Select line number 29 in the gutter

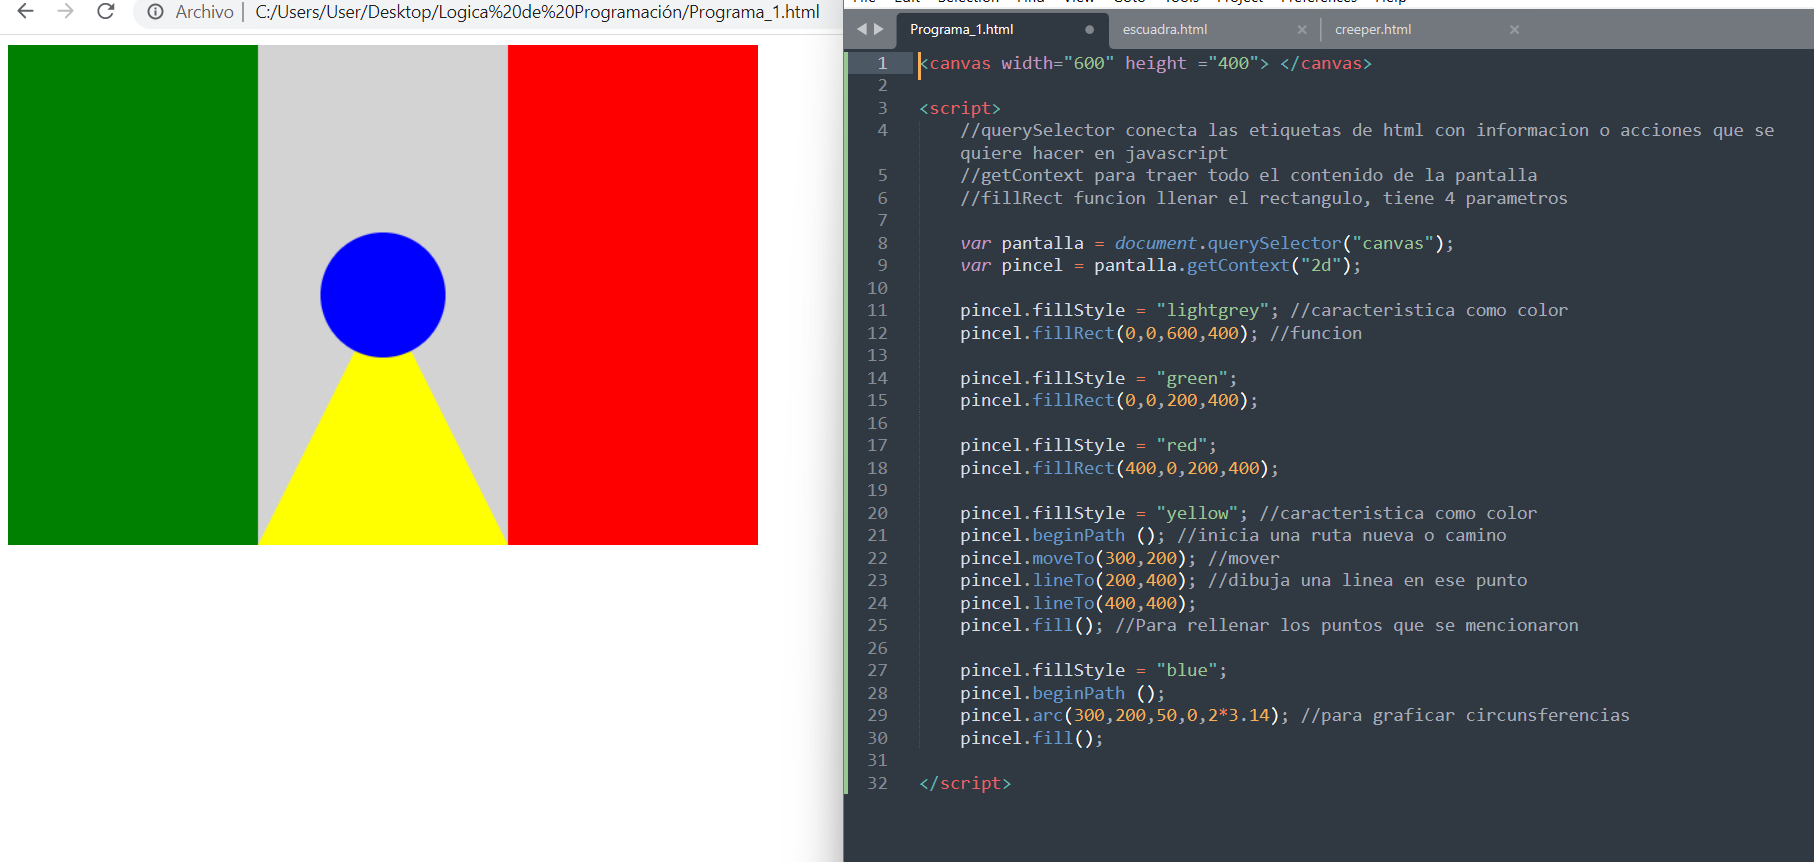[x=877, y=715]
